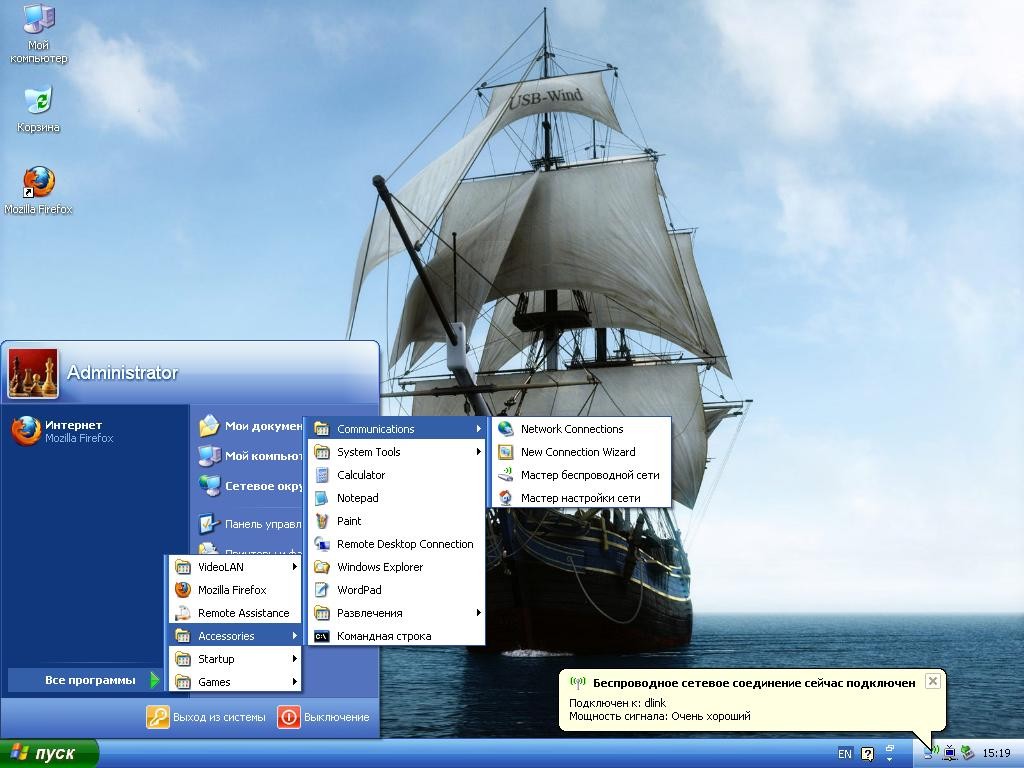
Task: Open the language bar options arrow
Action: coord(889,760)
